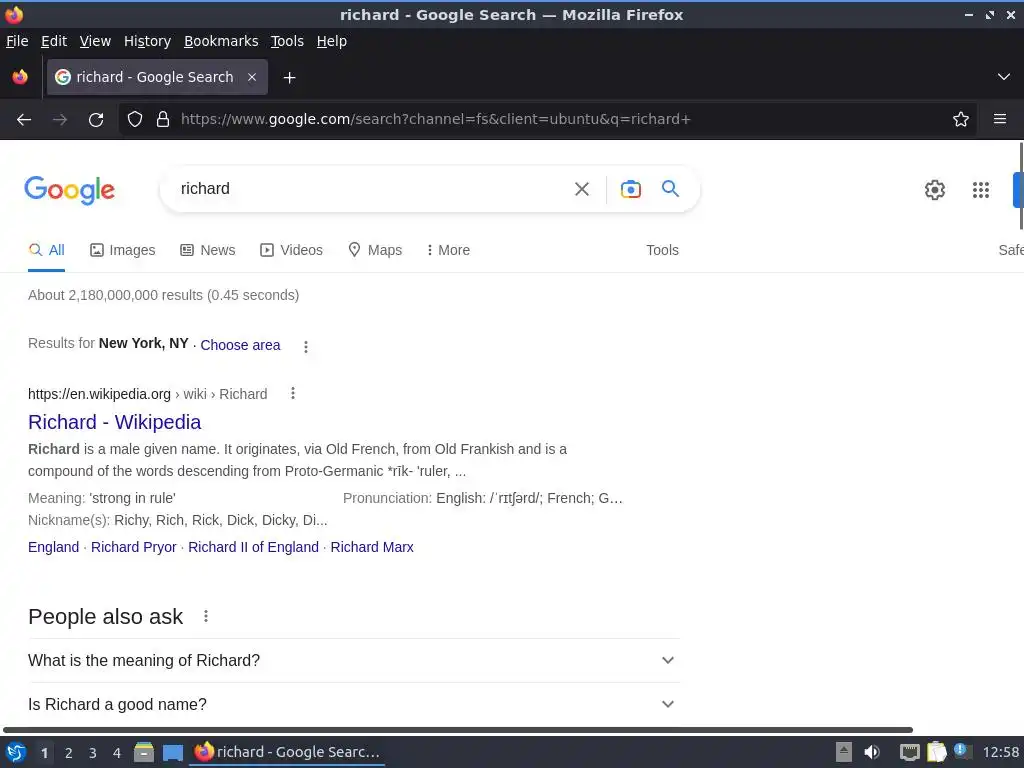Open the Edit menu
The width and height of the screenshot is (1024, 768).
54,41
